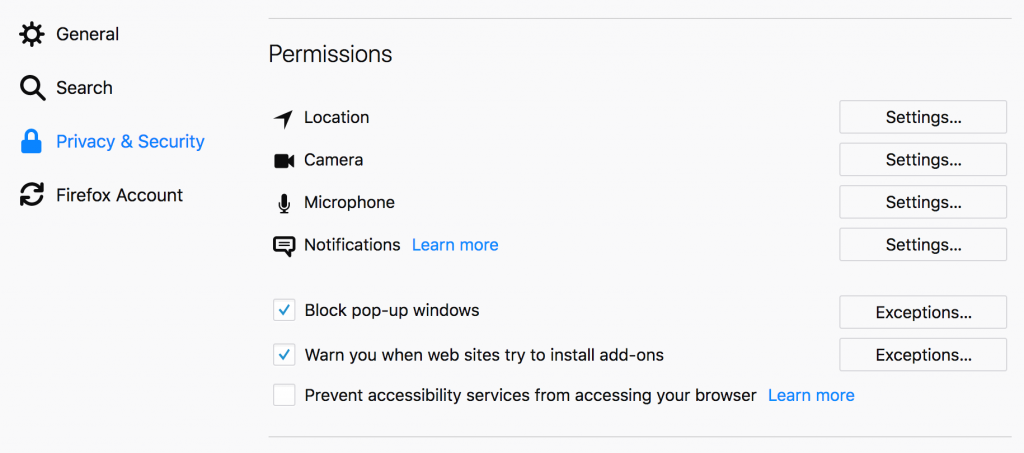Open pop-up windows Exceptions button
The width and height of the screenshot is (1024, 453).
(x=922, y=312)
